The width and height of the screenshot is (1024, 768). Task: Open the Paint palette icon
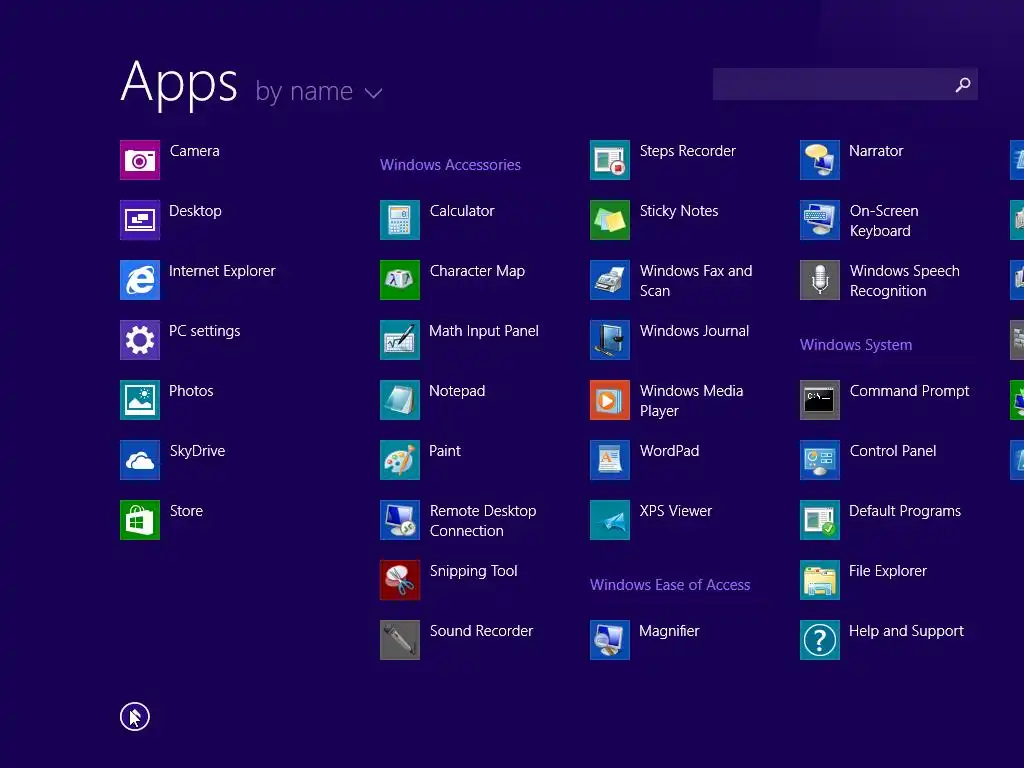click(400, 460)
